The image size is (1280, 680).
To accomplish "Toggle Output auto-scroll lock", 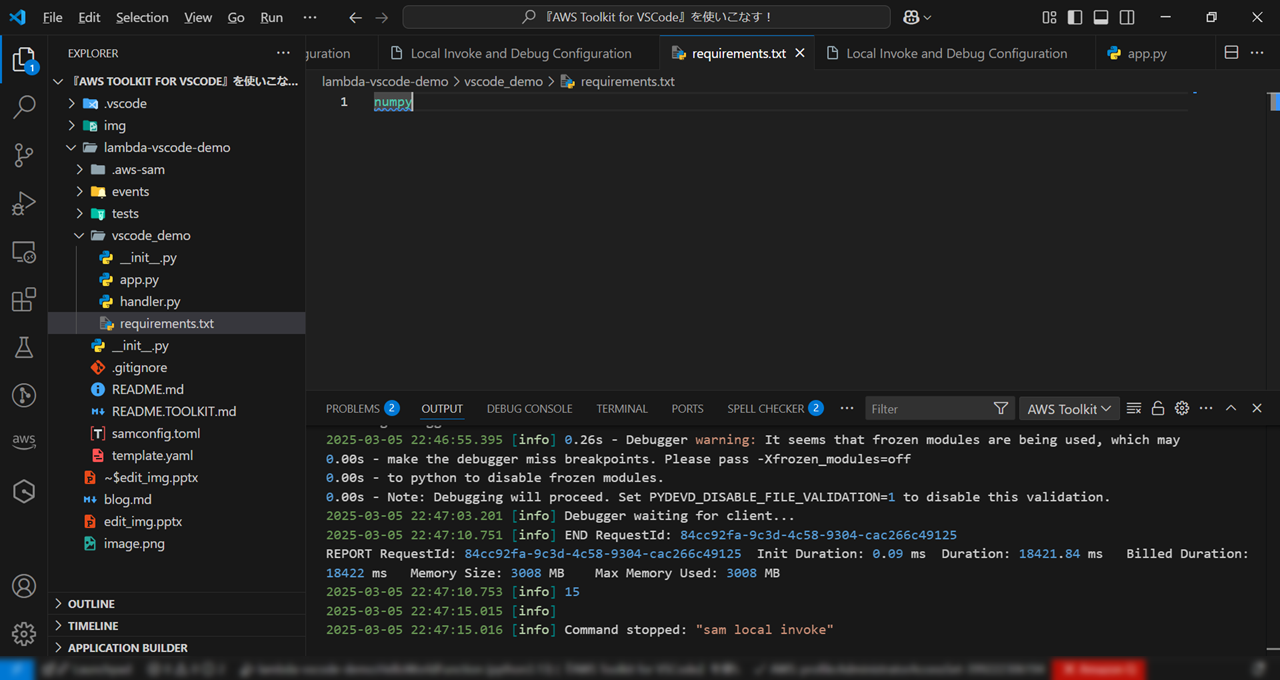I will point(1158,408).
